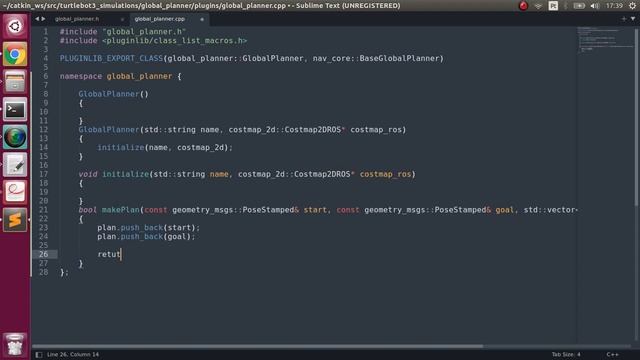Click Line 26, Column 14 status text
640x360 pixels.
coord(73,354)
